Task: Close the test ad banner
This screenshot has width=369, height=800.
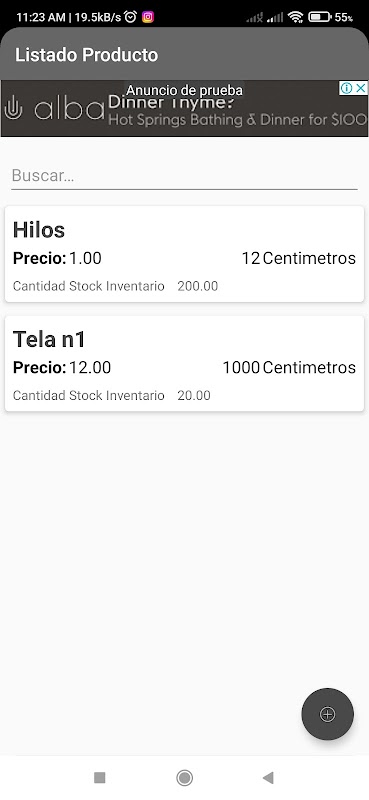Action: tap(361, 88)
